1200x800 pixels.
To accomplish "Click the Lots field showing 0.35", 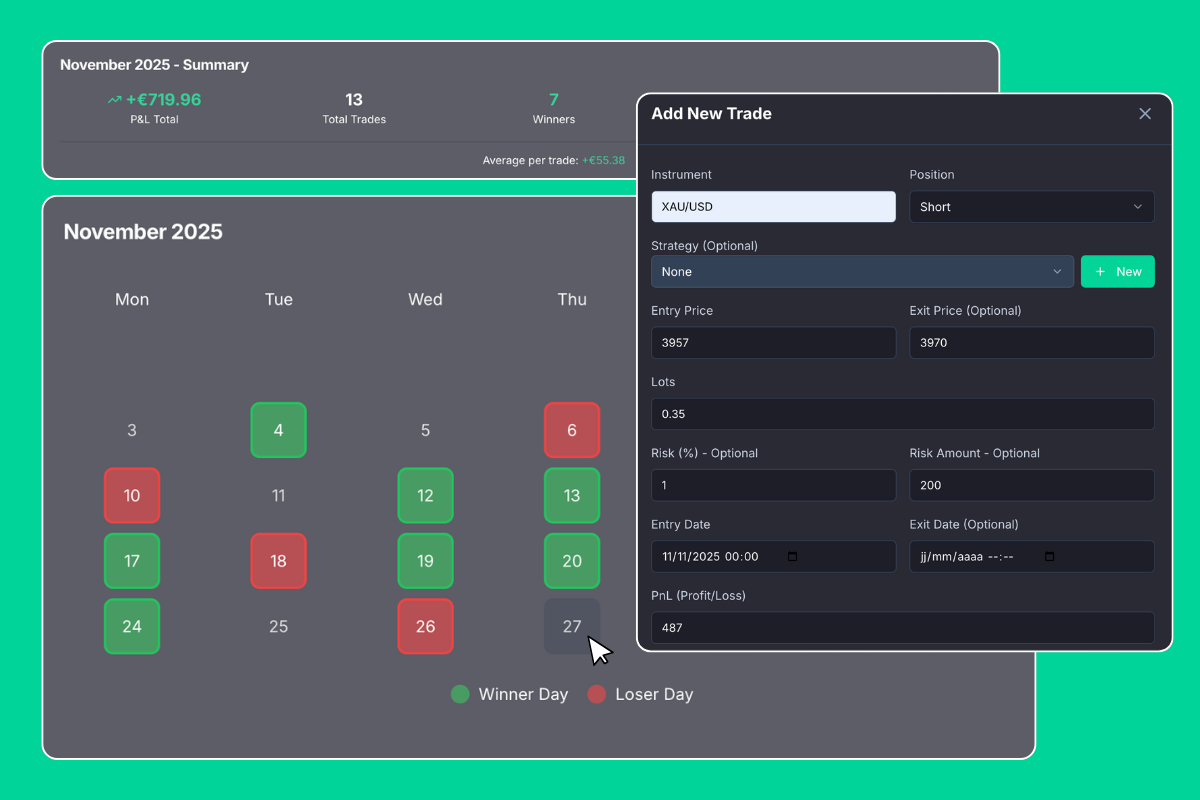I will point(902,414).
